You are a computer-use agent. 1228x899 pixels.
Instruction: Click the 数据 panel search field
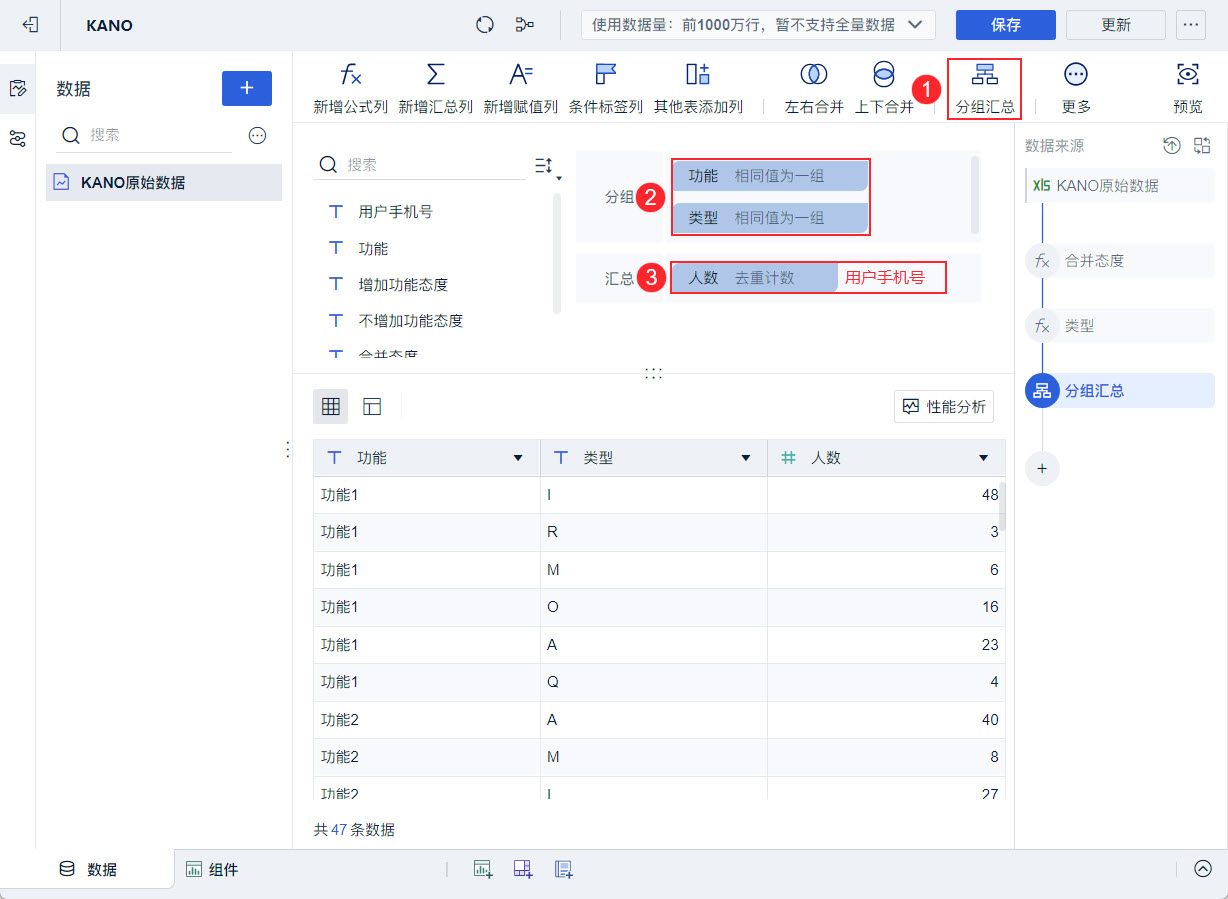145,135
